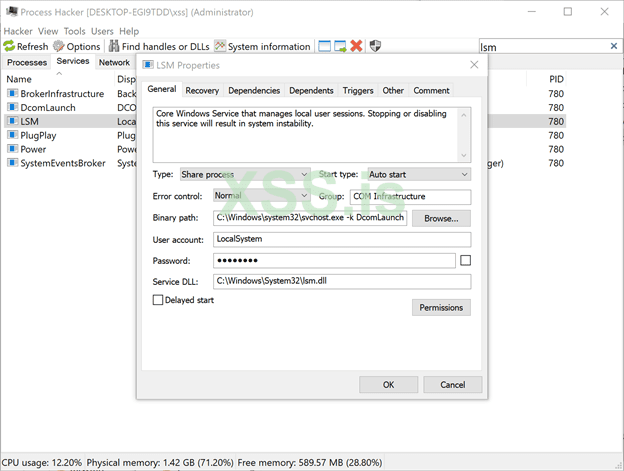Viewport: 624px width, 471px height.
Task: Open System information graph window
Action: (x=263, y=47)
